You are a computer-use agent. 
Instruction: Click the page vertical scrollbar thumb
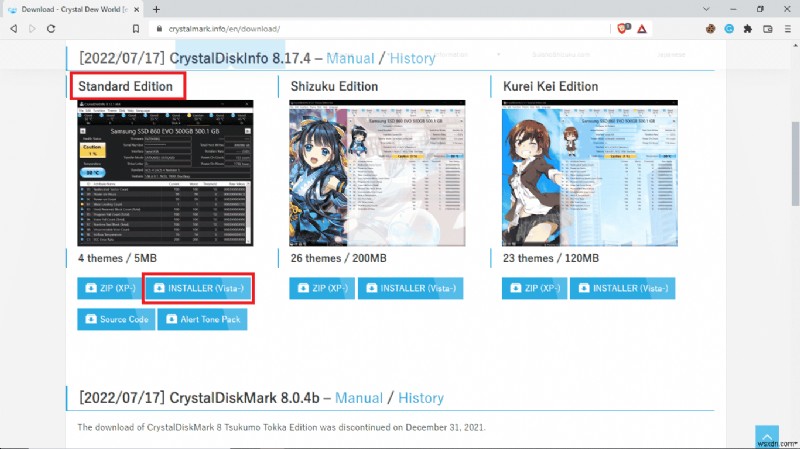[x=795, y=163]
